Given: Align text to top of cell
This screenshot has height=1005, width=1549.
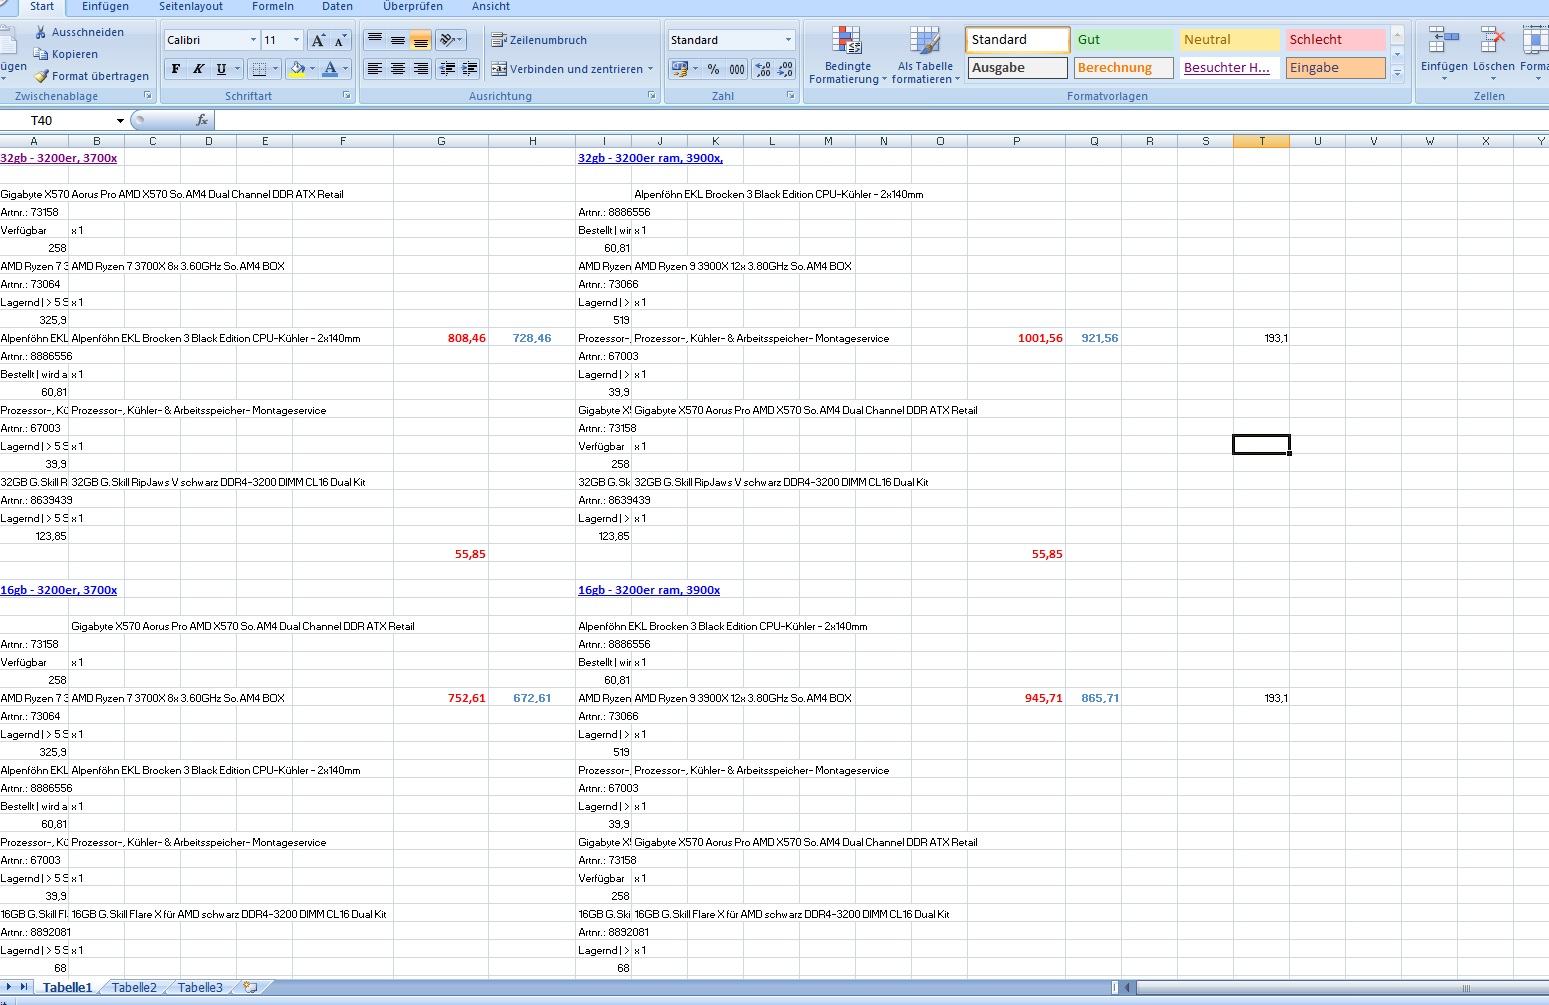Looking at the screenshot, I should tap(375, 40).
